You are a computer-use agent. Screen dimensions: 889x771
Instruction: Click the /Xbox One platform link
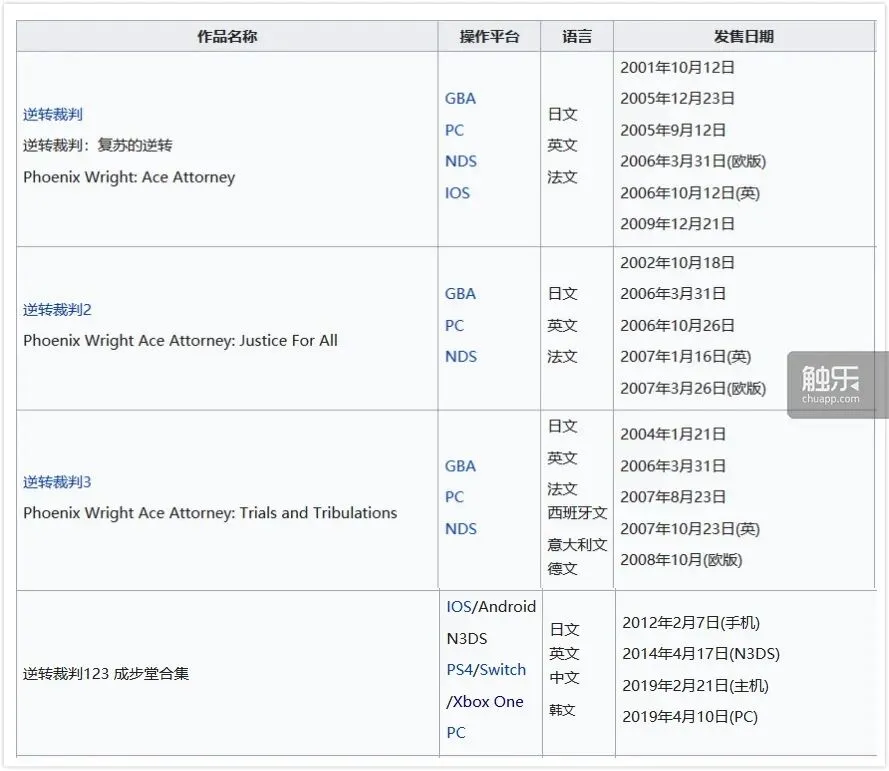pos(485,701)
